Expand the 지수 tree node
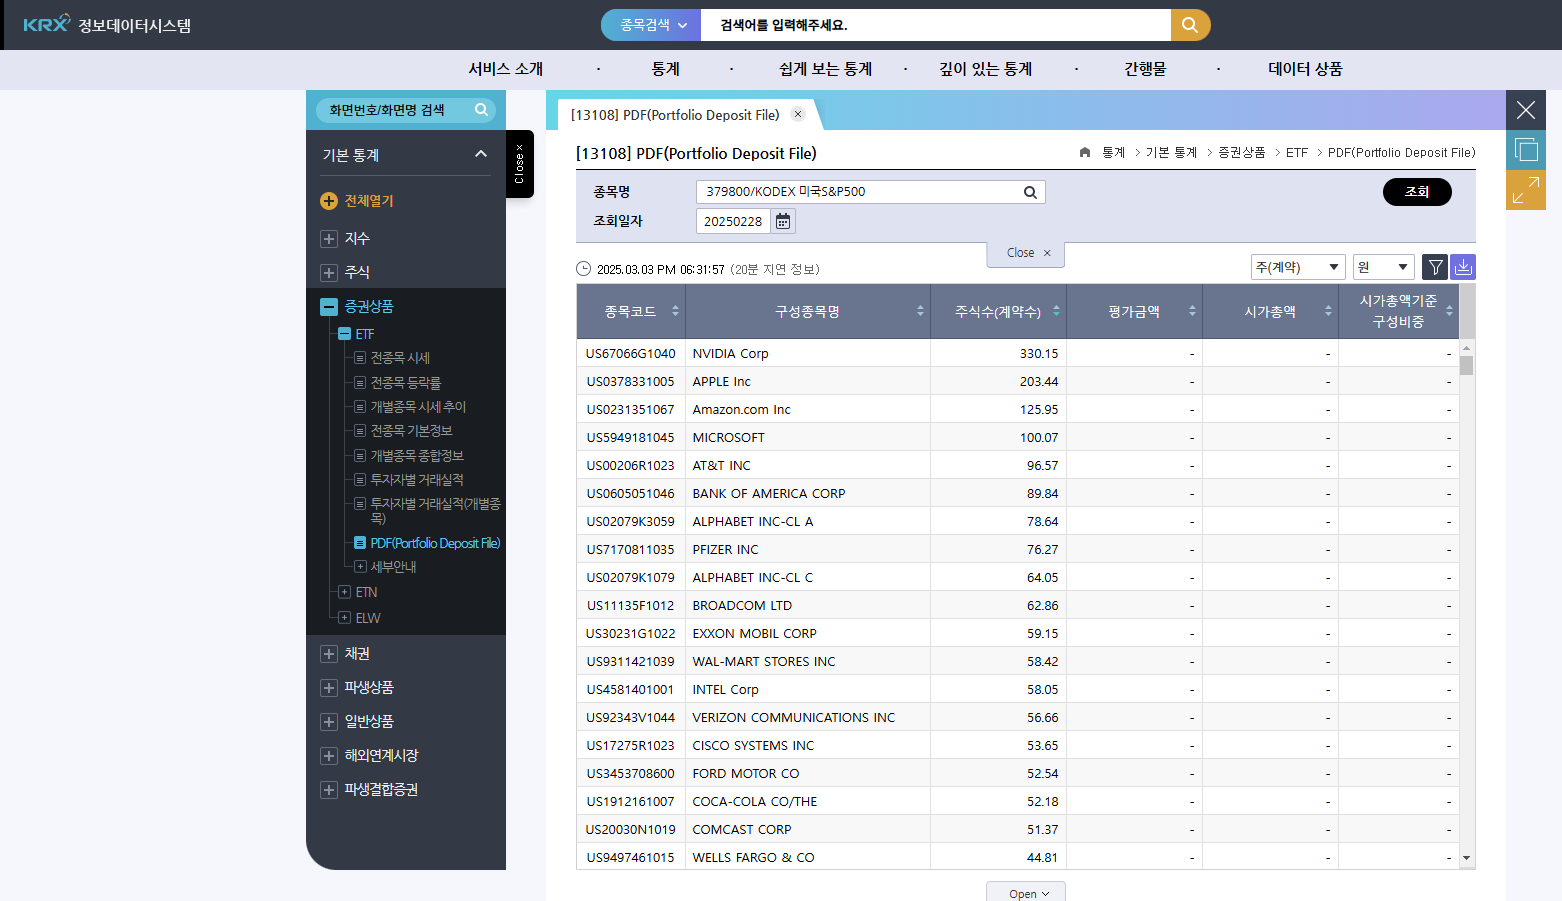This screenshot has width=1562, height=901. click(329, 239)
